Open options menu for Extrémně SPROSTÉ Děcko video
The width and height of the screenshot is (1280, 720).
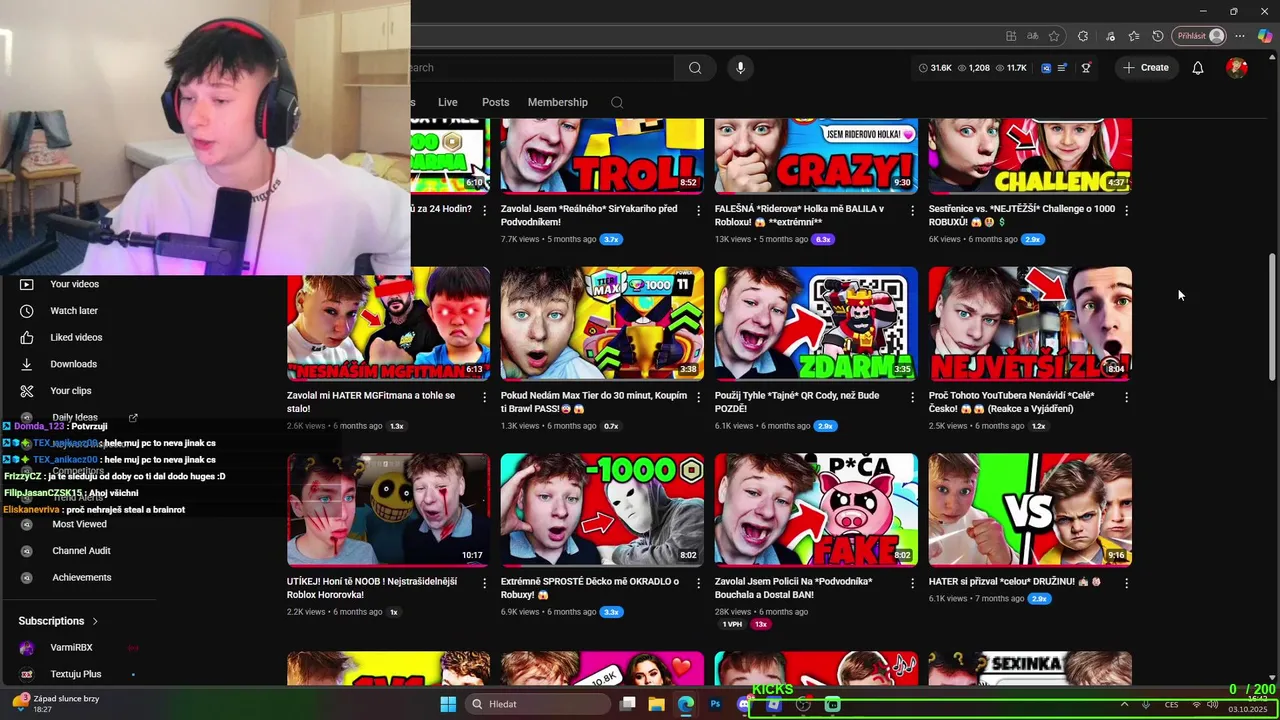pos(698,583)
